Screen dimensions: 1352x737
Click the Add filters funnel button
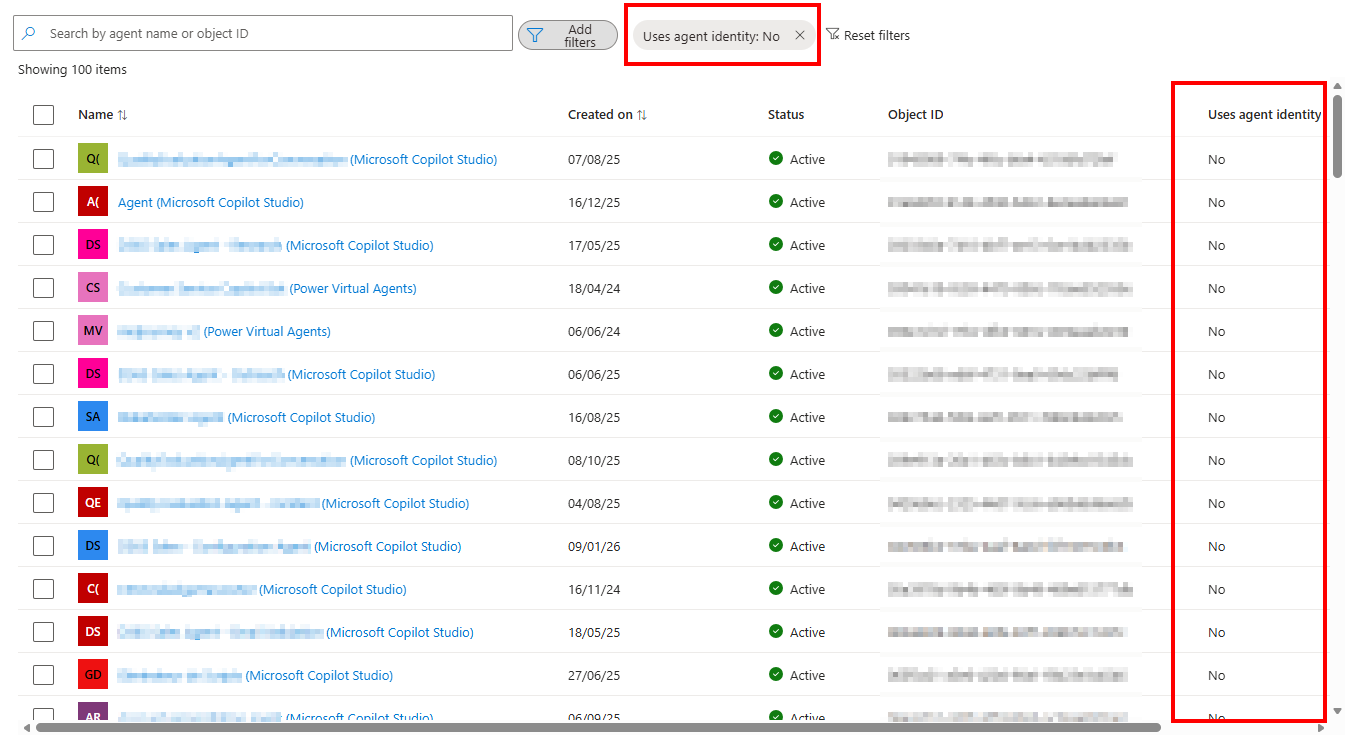[x=567, y=36]
